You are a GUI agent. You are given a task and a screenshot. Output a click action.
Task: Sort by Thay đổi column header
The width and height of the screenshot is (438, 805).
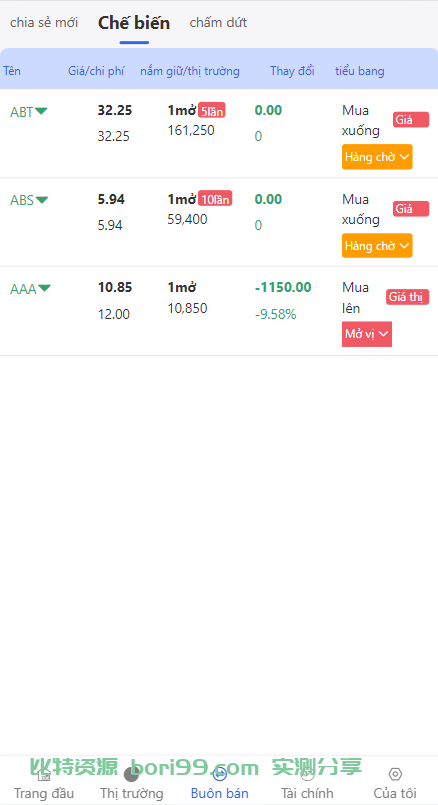[x=292, y=71]
